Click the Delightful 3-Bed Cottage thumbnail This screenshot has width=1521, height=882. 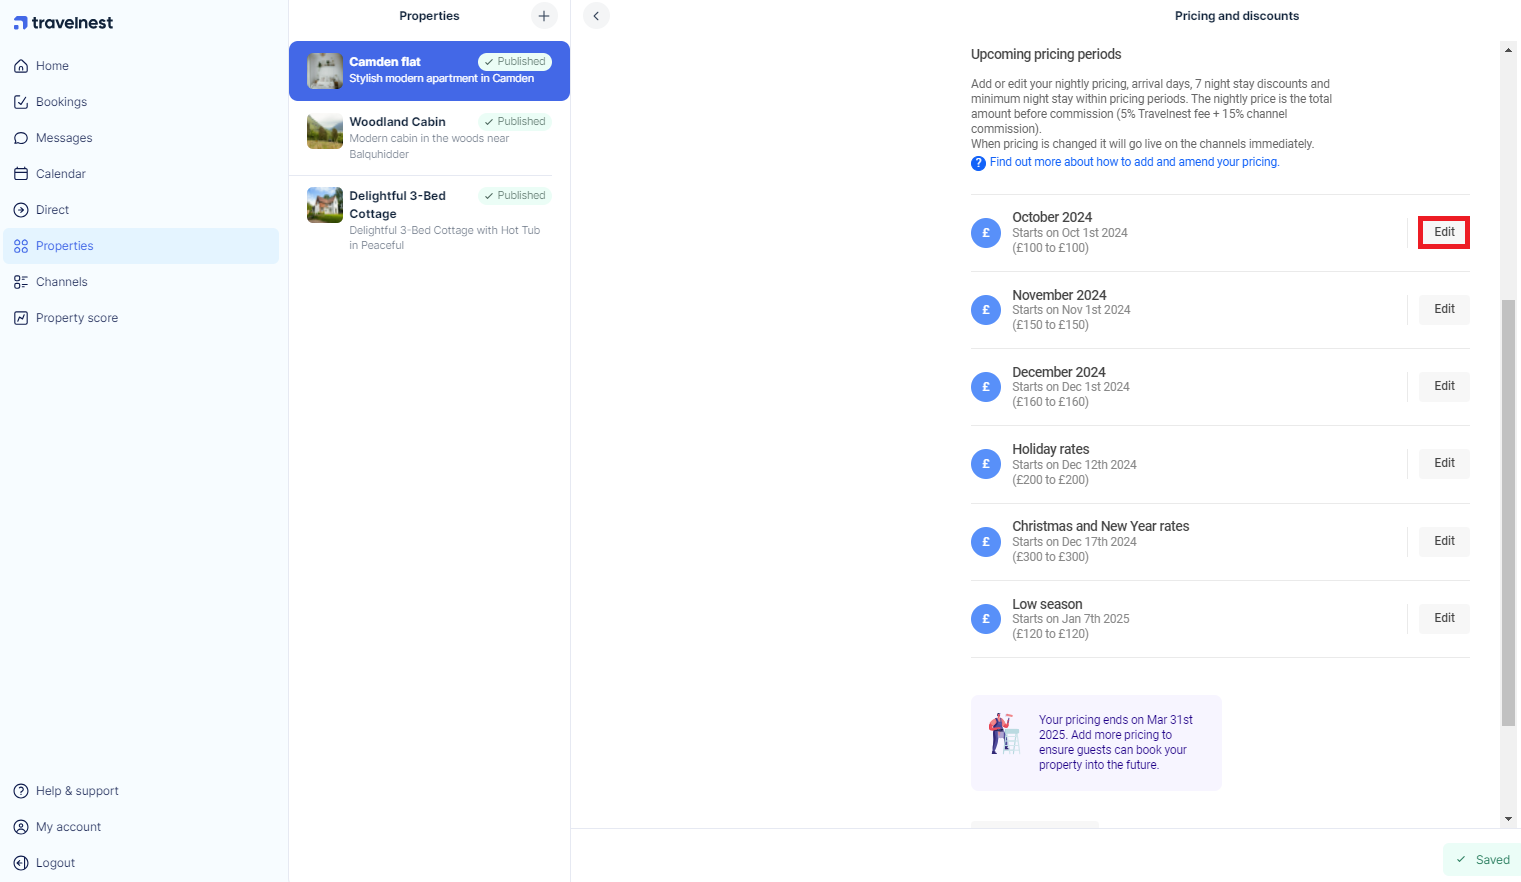pyautogui.click(x=325, y=205)
